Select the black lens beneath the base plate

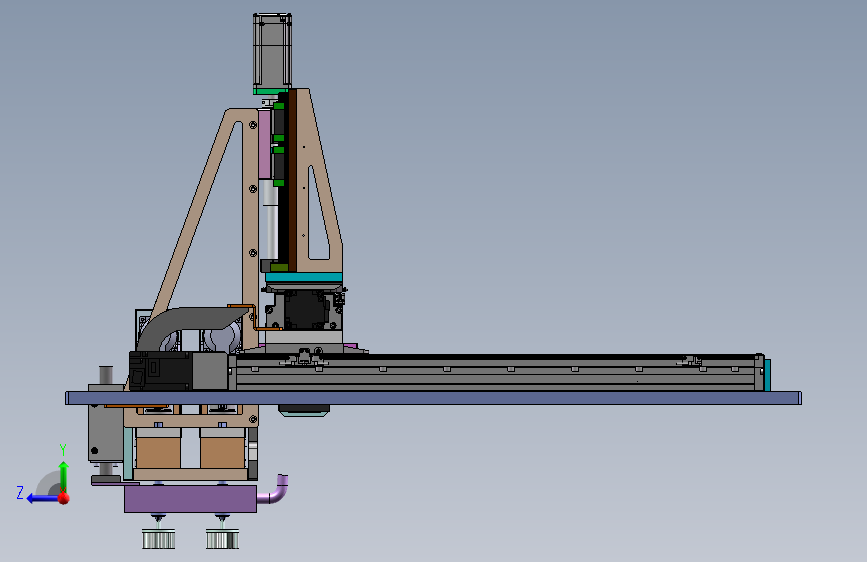304,410
